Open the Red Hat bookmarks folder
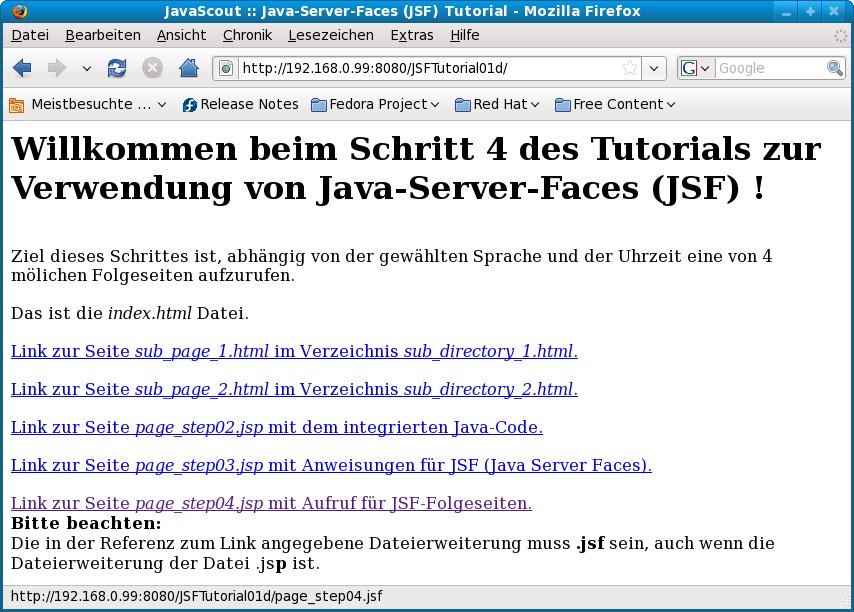Viewport: 854px width, 612px height. [x=497, y=104]
